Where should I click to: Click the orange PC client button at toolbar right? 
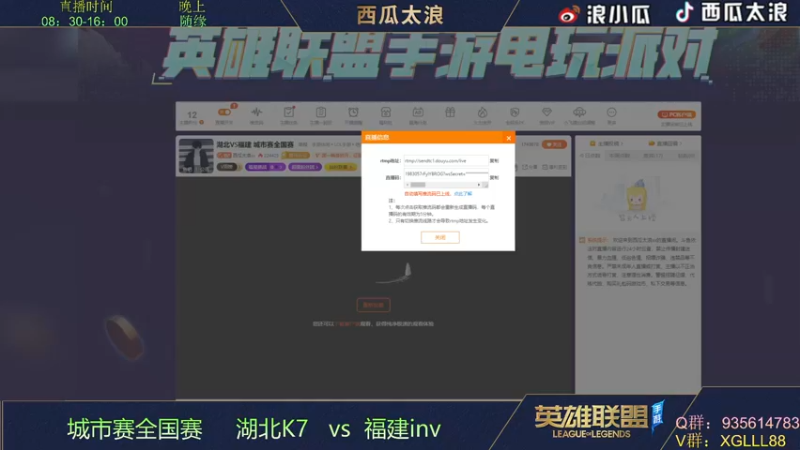(x=676, y=114)
